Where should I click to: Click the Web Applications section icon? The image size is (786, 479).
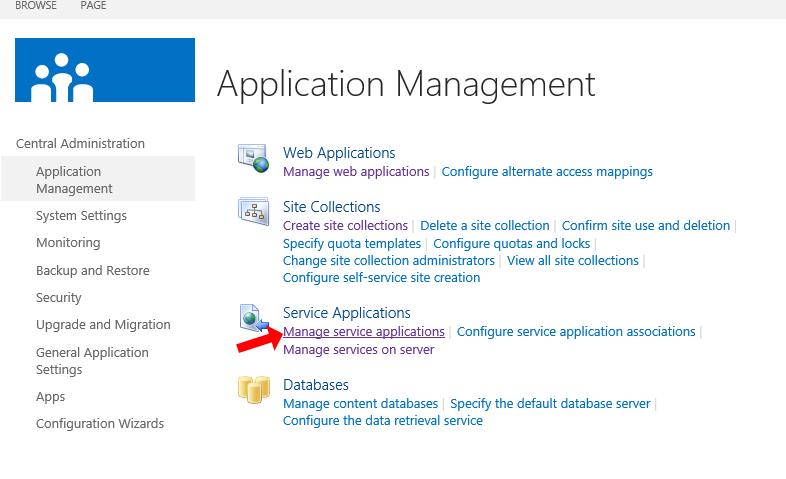pos(253,158)
